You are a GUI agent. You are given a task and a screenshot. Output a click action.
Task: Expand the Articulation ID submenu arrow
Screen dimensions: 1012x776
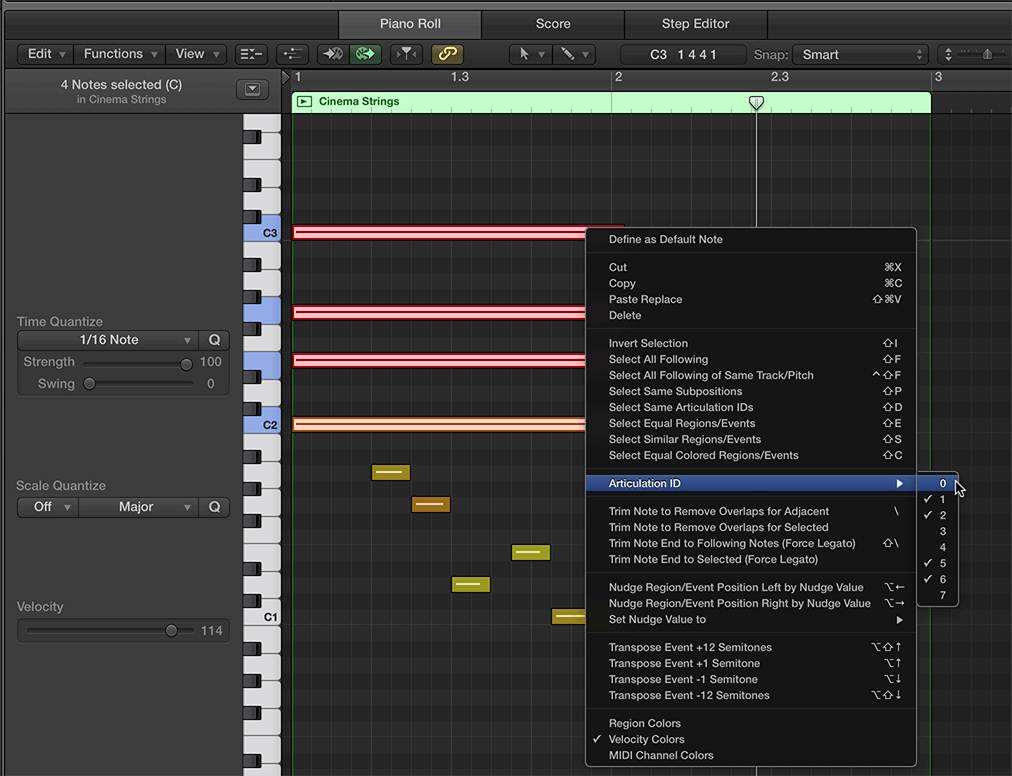click(899, 484)
